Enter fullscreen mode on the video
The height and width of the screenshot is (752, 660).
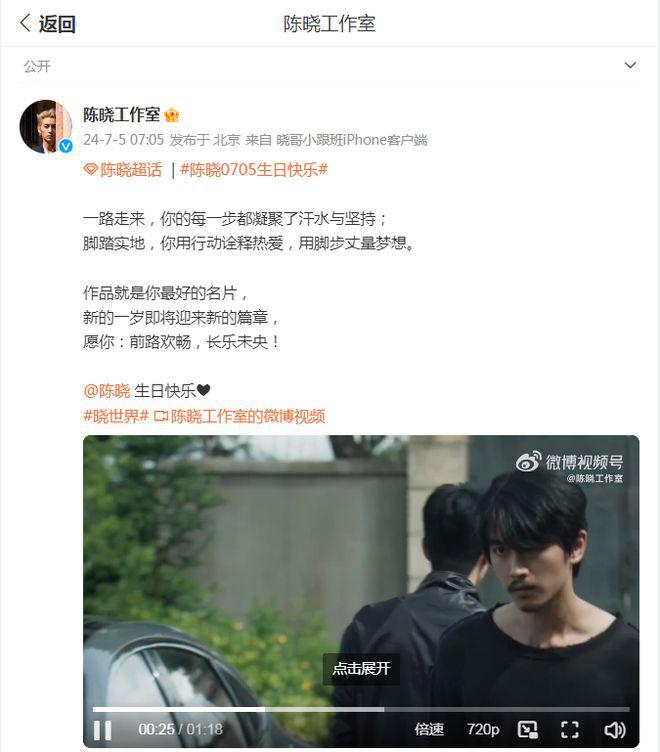coord(570,730)
